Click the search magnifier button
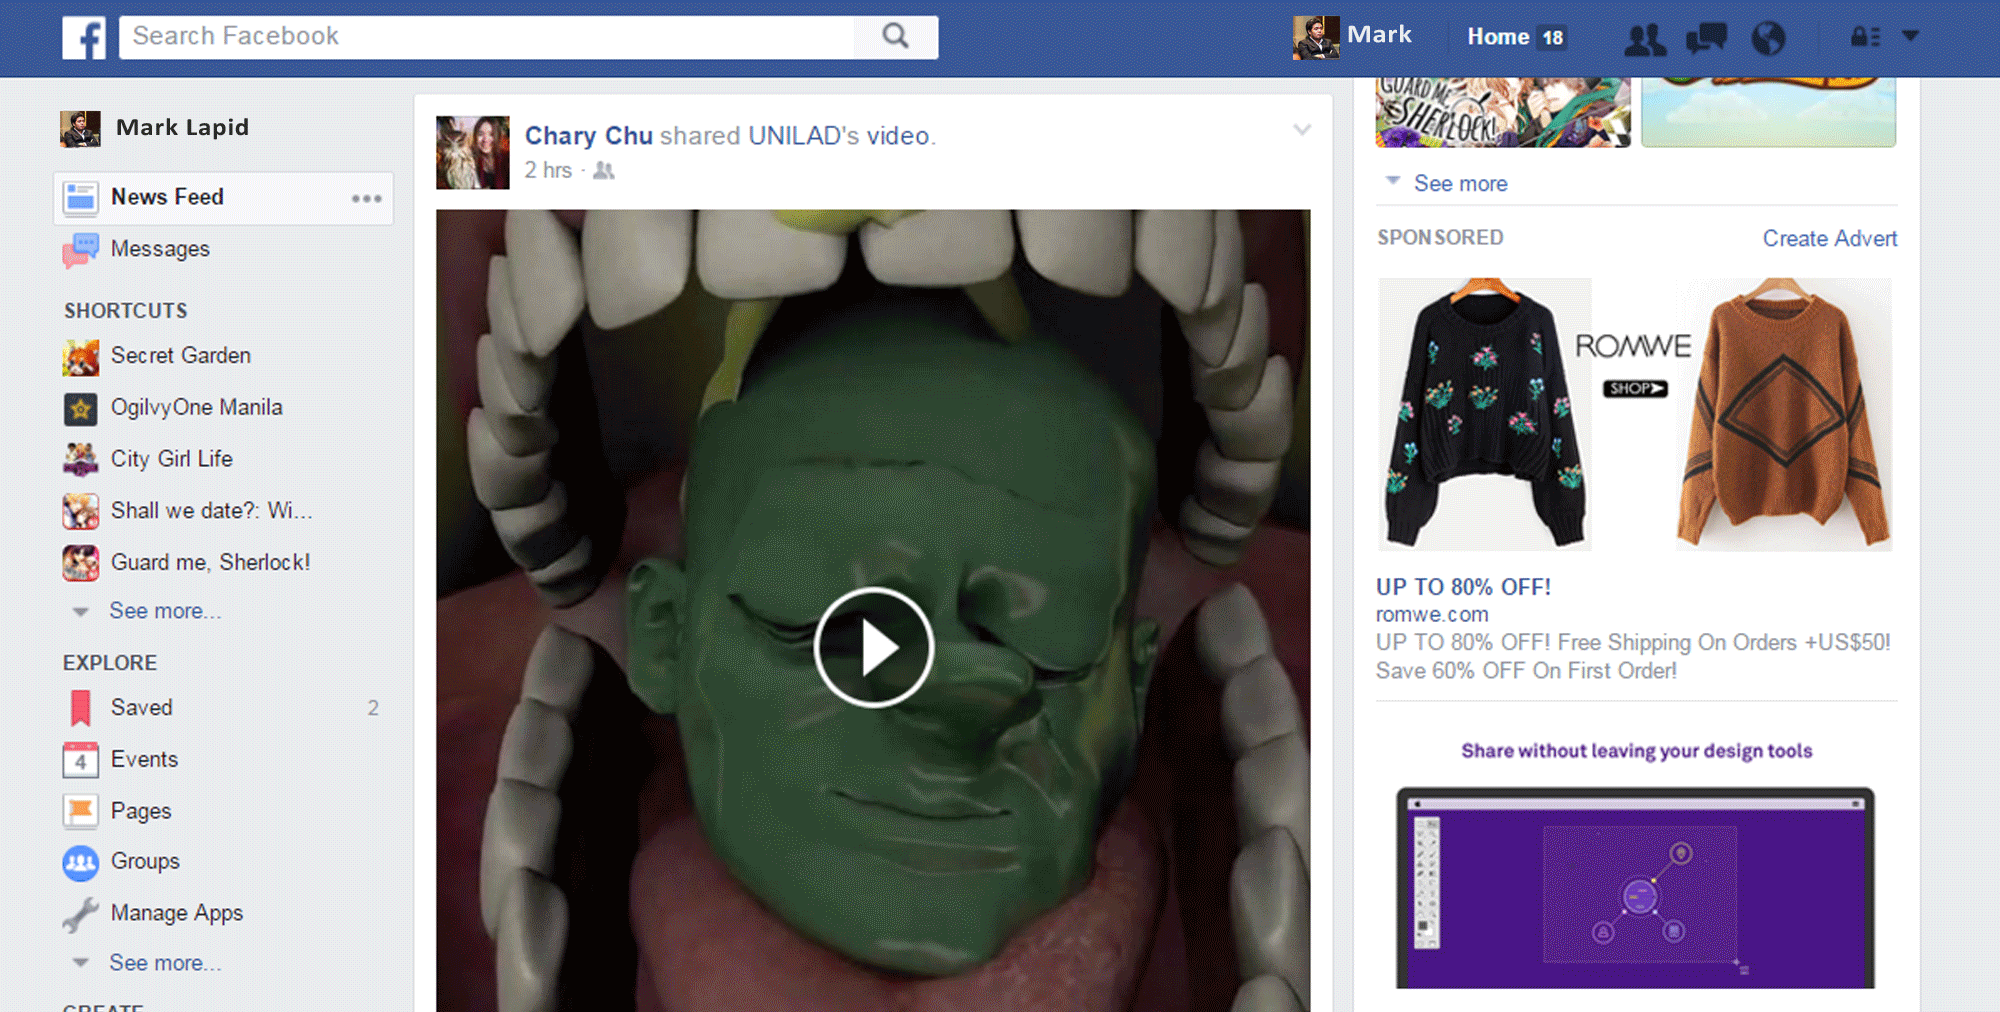 896,37
